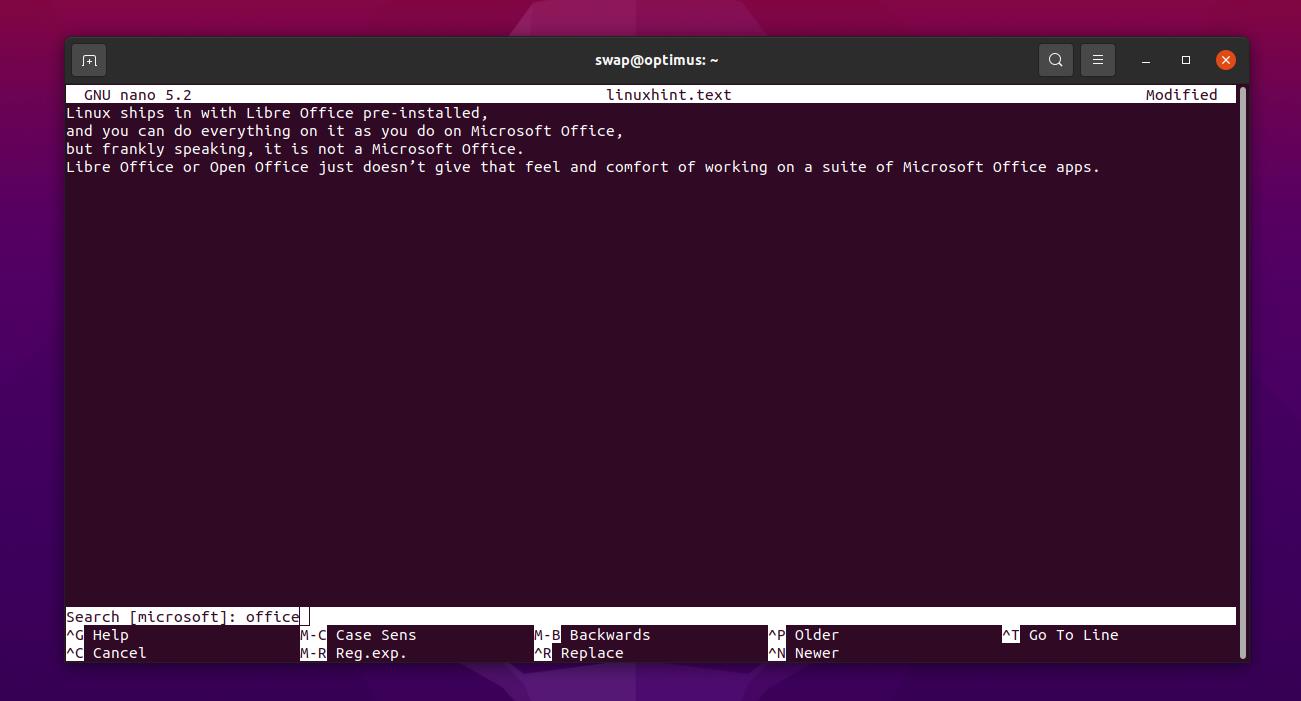Click the M-B Backwards option
The height and width of the screenshot is (701, 1301).
pos(593,635)
